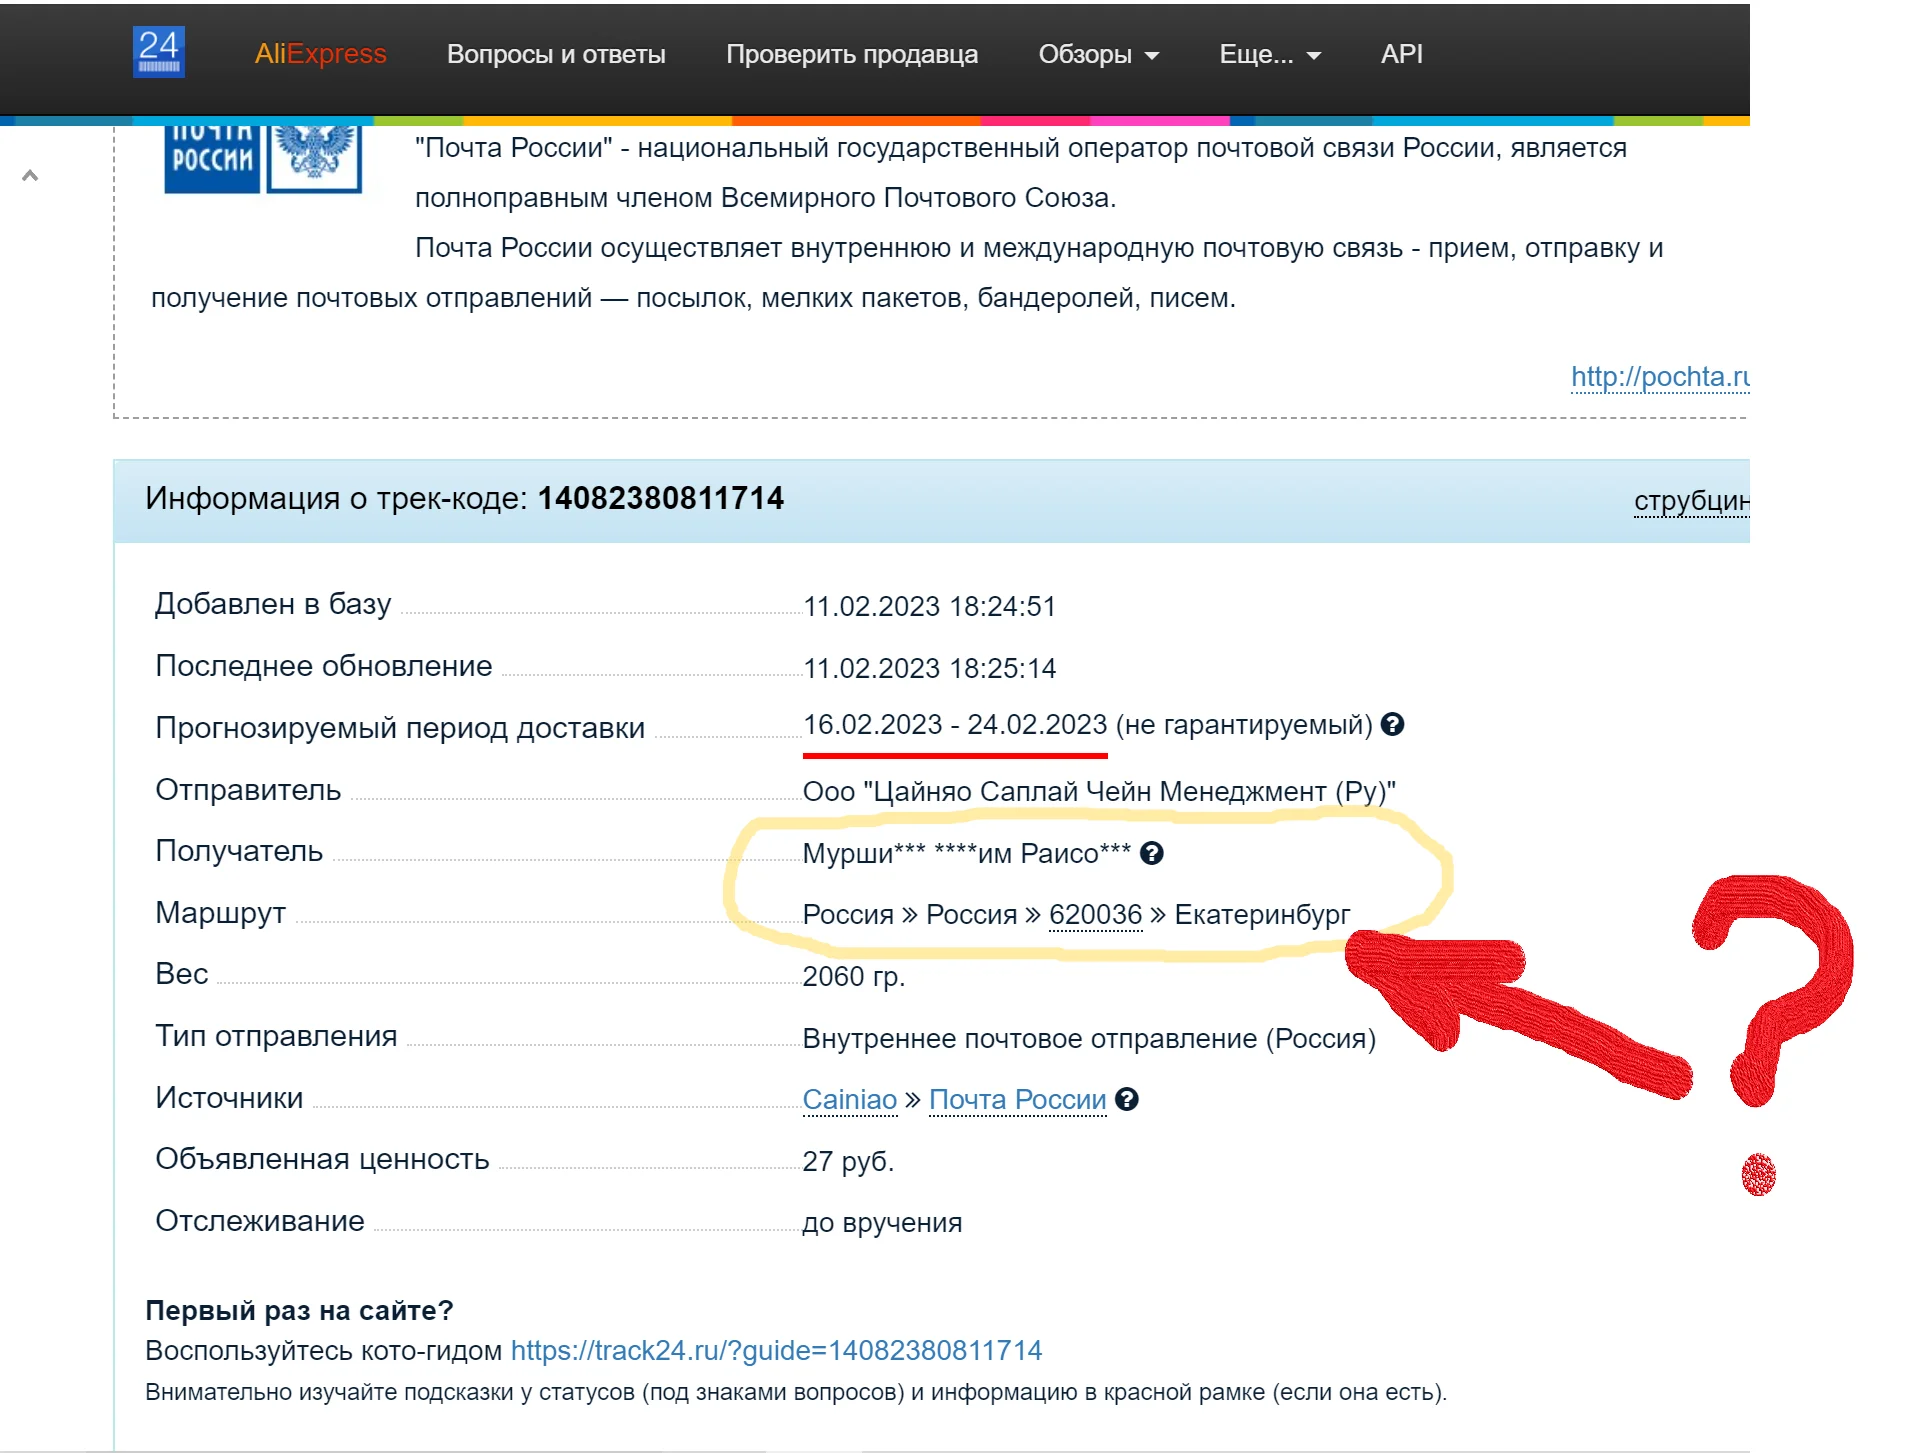Click the Тип отправления label
1907x1453 pixels.
tap(276, 1036)
